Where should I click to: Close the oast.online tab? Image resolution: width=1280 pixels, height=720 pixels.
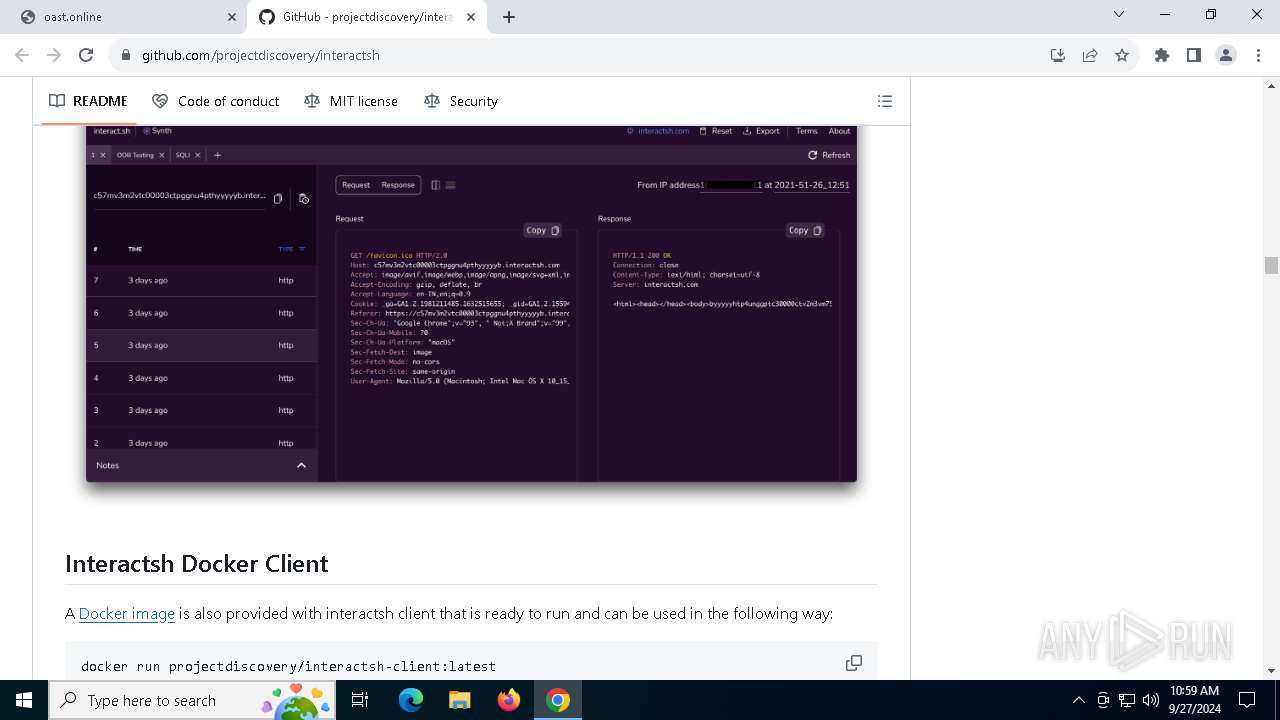[x=232, y=17]
